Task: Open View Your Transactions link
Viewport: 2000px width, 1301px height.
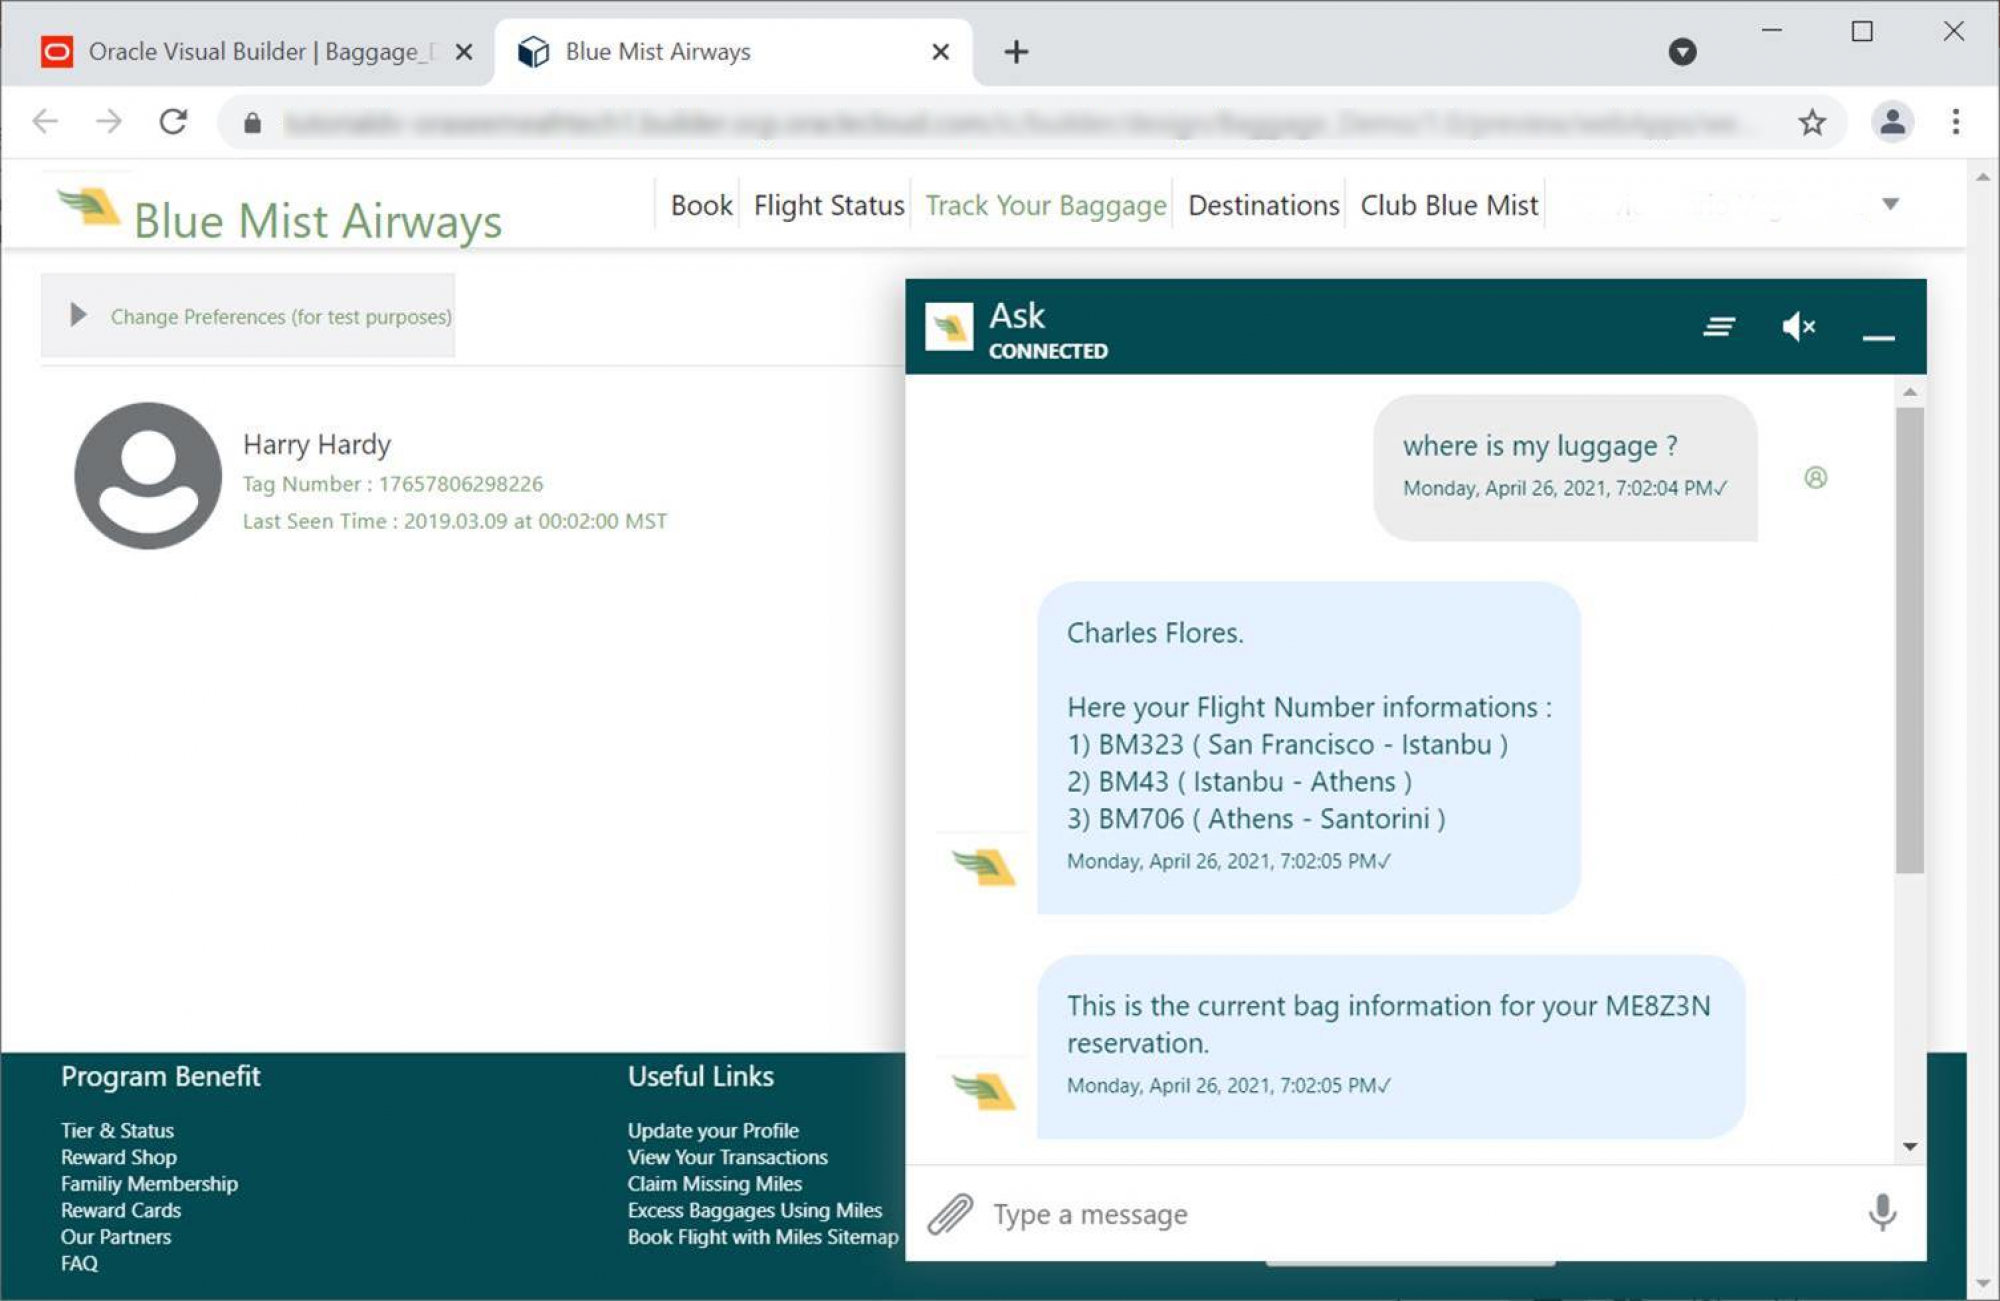Action: tap(727, 1157)
